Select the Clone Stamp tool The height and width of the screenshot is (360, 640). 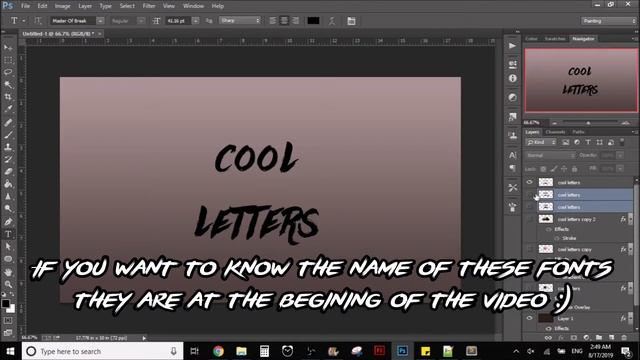[8, 147]
